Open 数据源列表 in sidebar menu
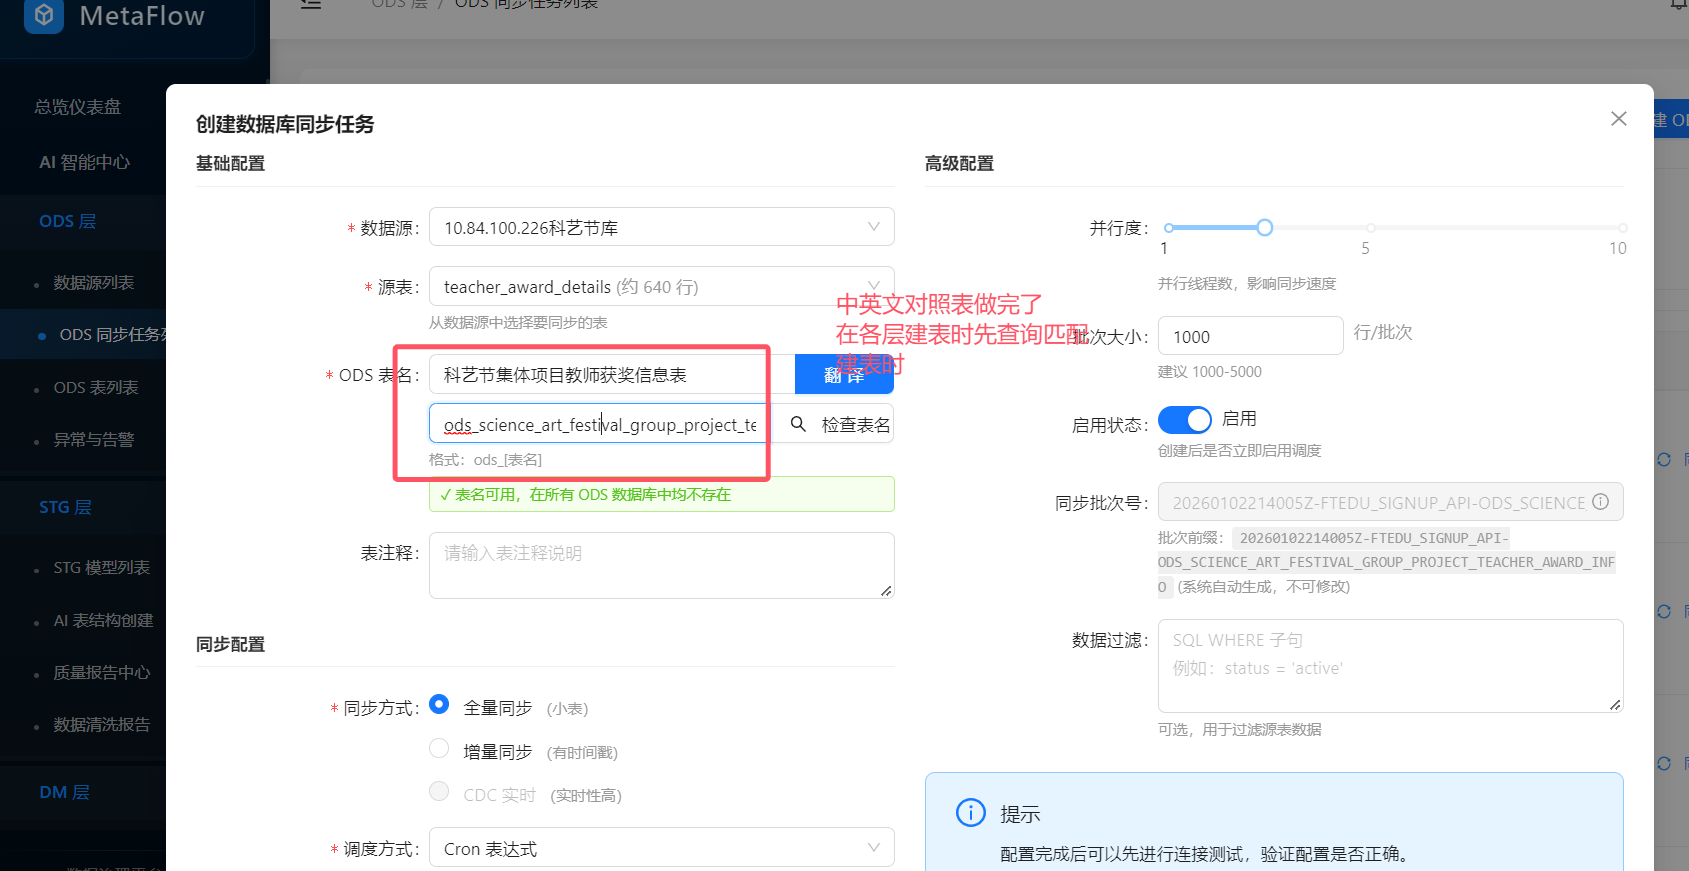 pos(94,283)
